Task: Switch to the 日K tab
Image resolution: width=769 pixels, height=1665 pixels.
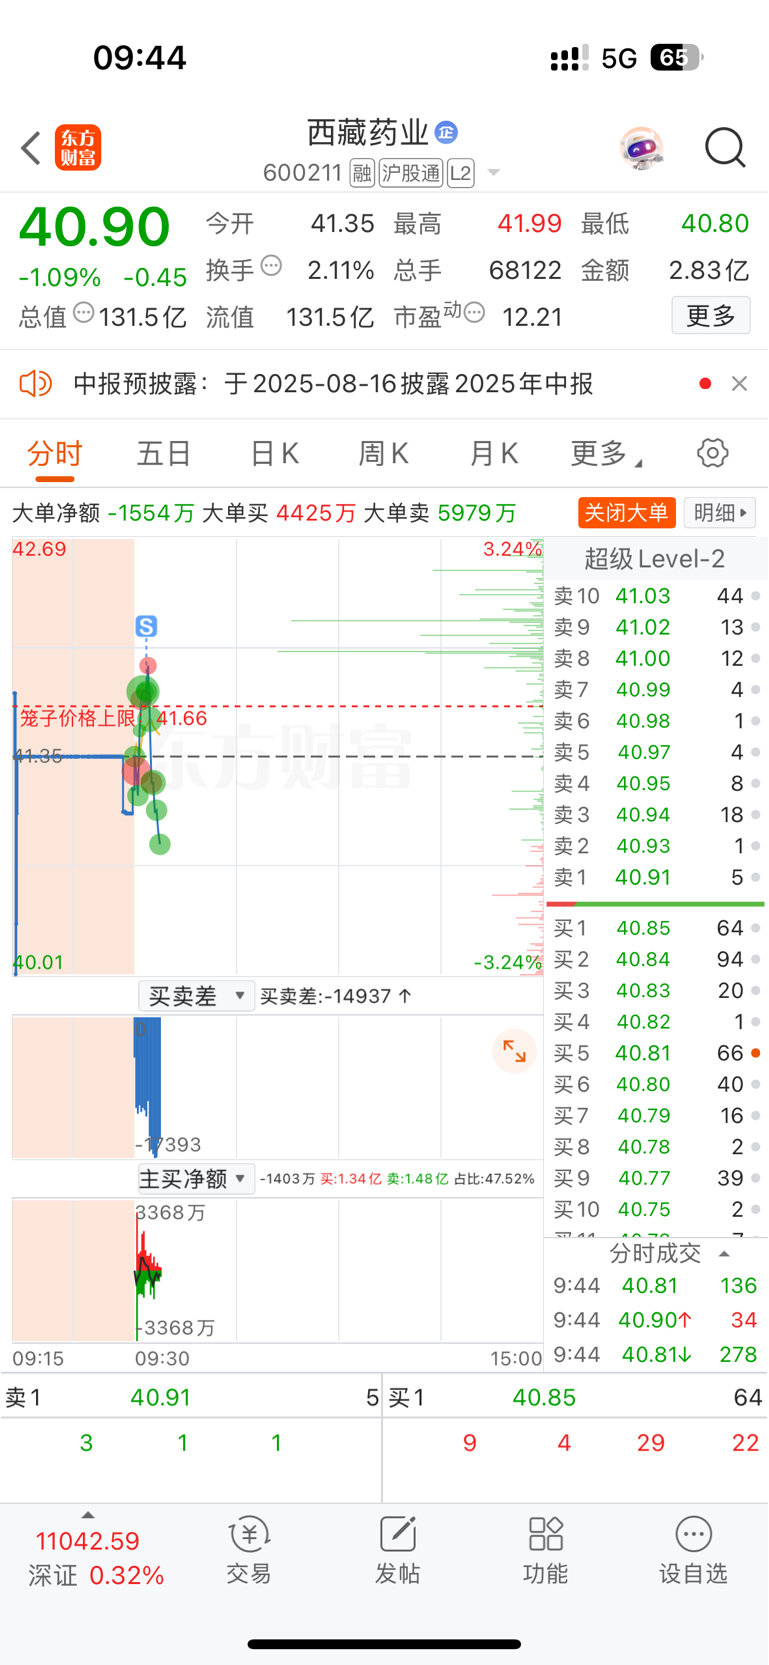Action: (274, 454)
